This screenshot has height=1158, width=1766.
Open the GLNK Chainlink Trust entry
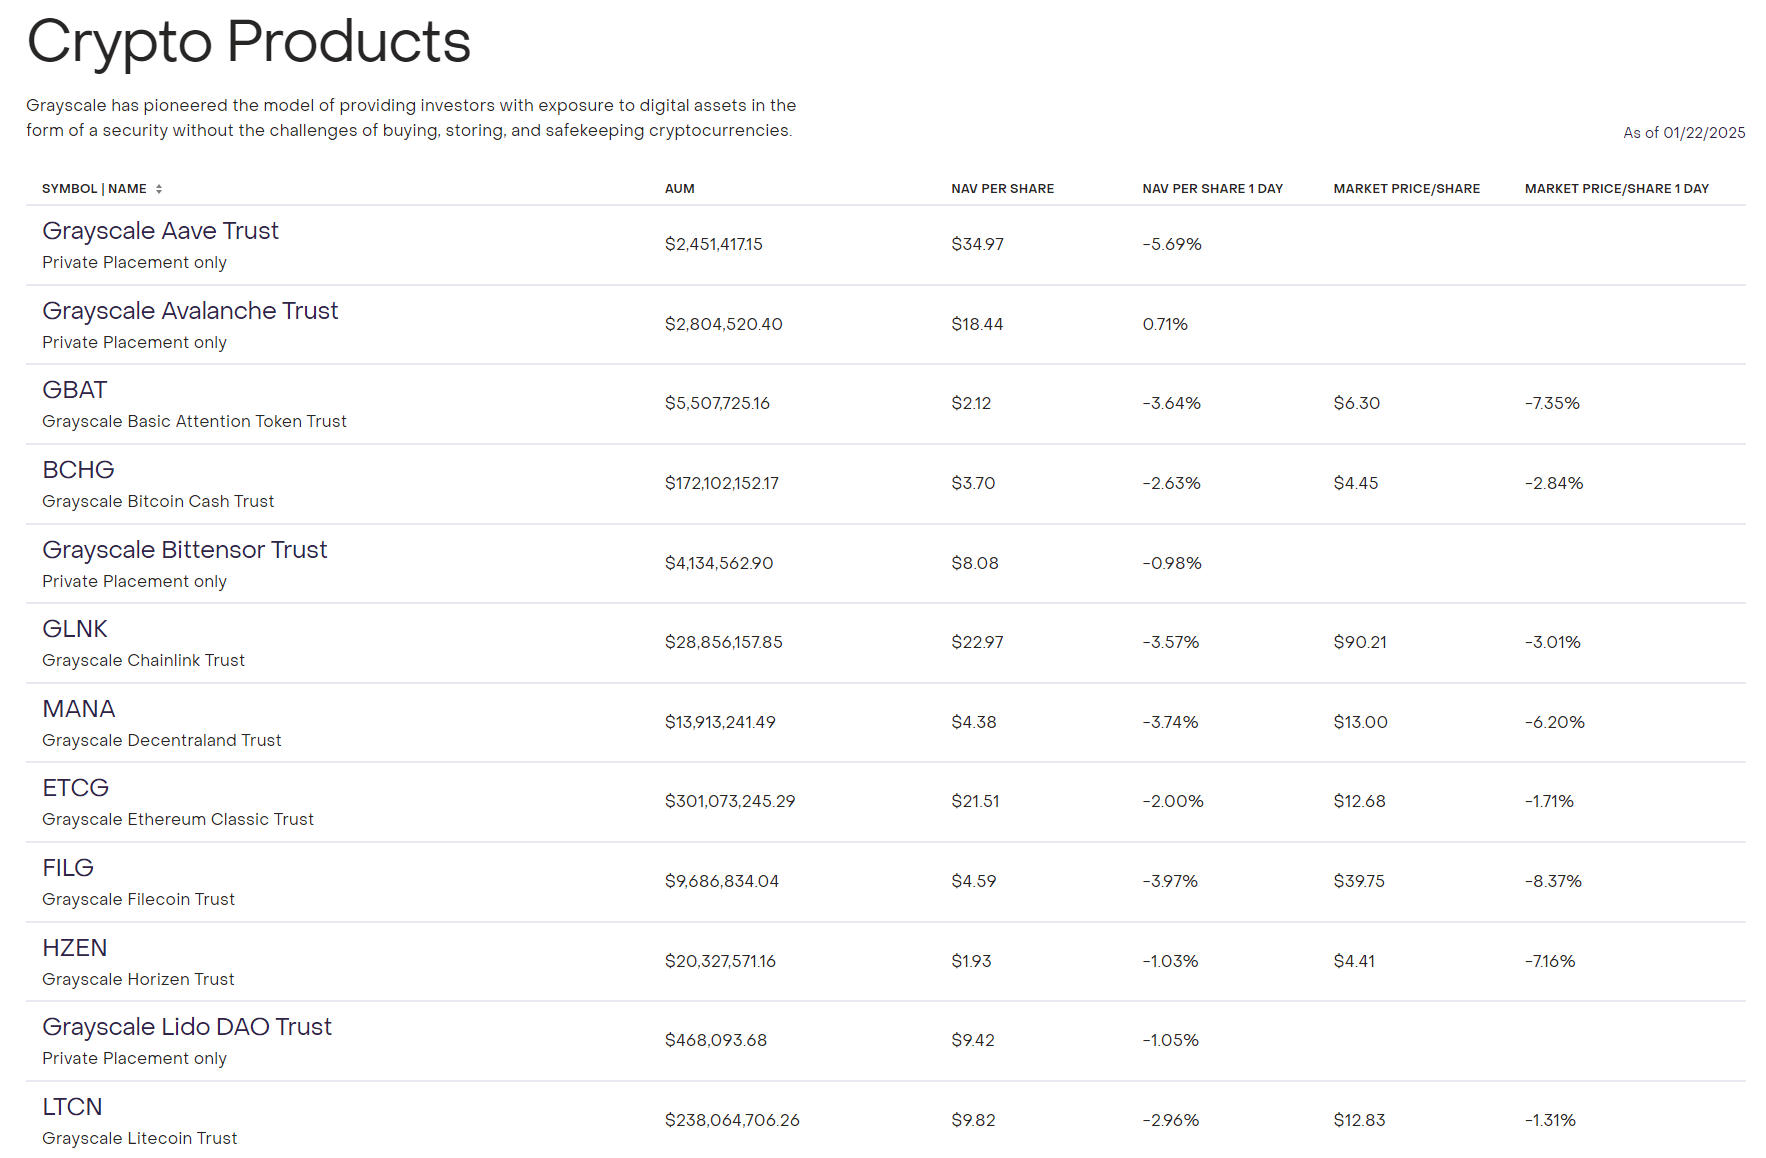[75, 629]
